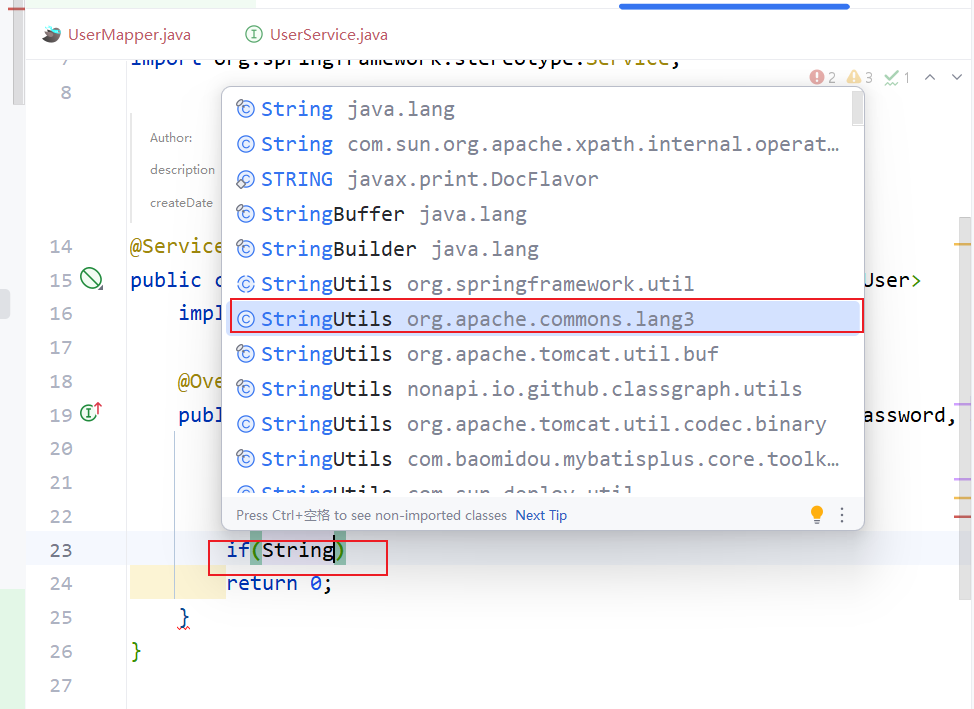The width and height of the screenshot is (974, 709).
Task: Go to next highlighted error arrow
Action: click(x=957, y=77)
